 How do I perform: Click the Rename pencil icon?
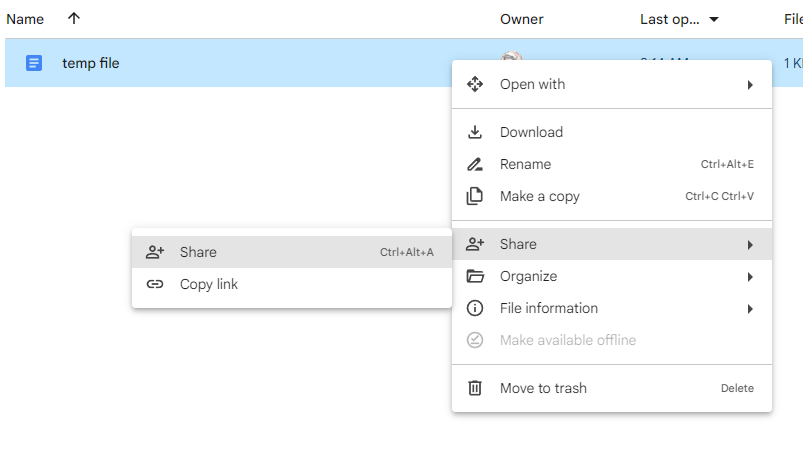pos(476,165)
